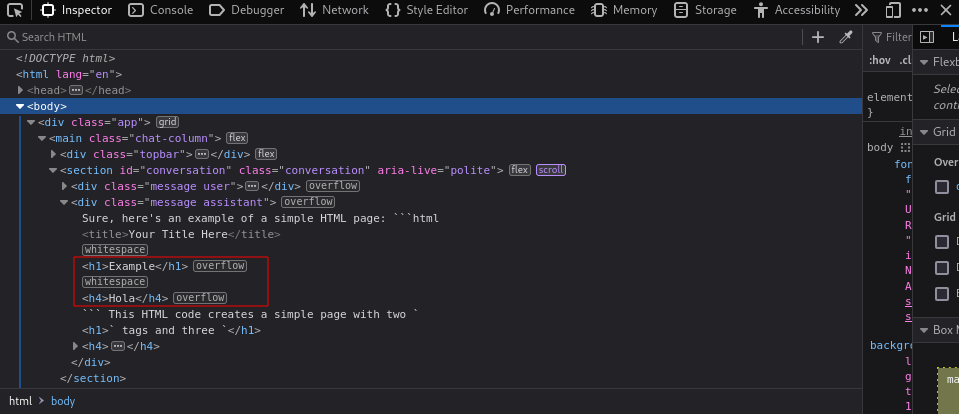Click the grid badge next to app div

pos(168,122)
